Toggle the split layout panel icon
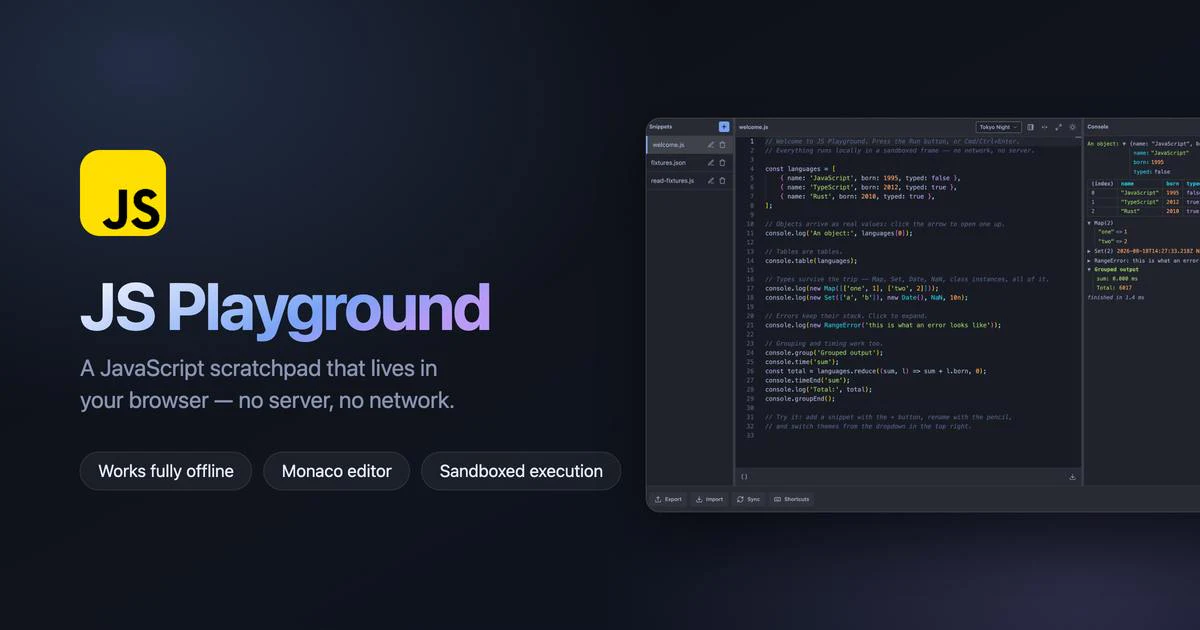 1031,127
